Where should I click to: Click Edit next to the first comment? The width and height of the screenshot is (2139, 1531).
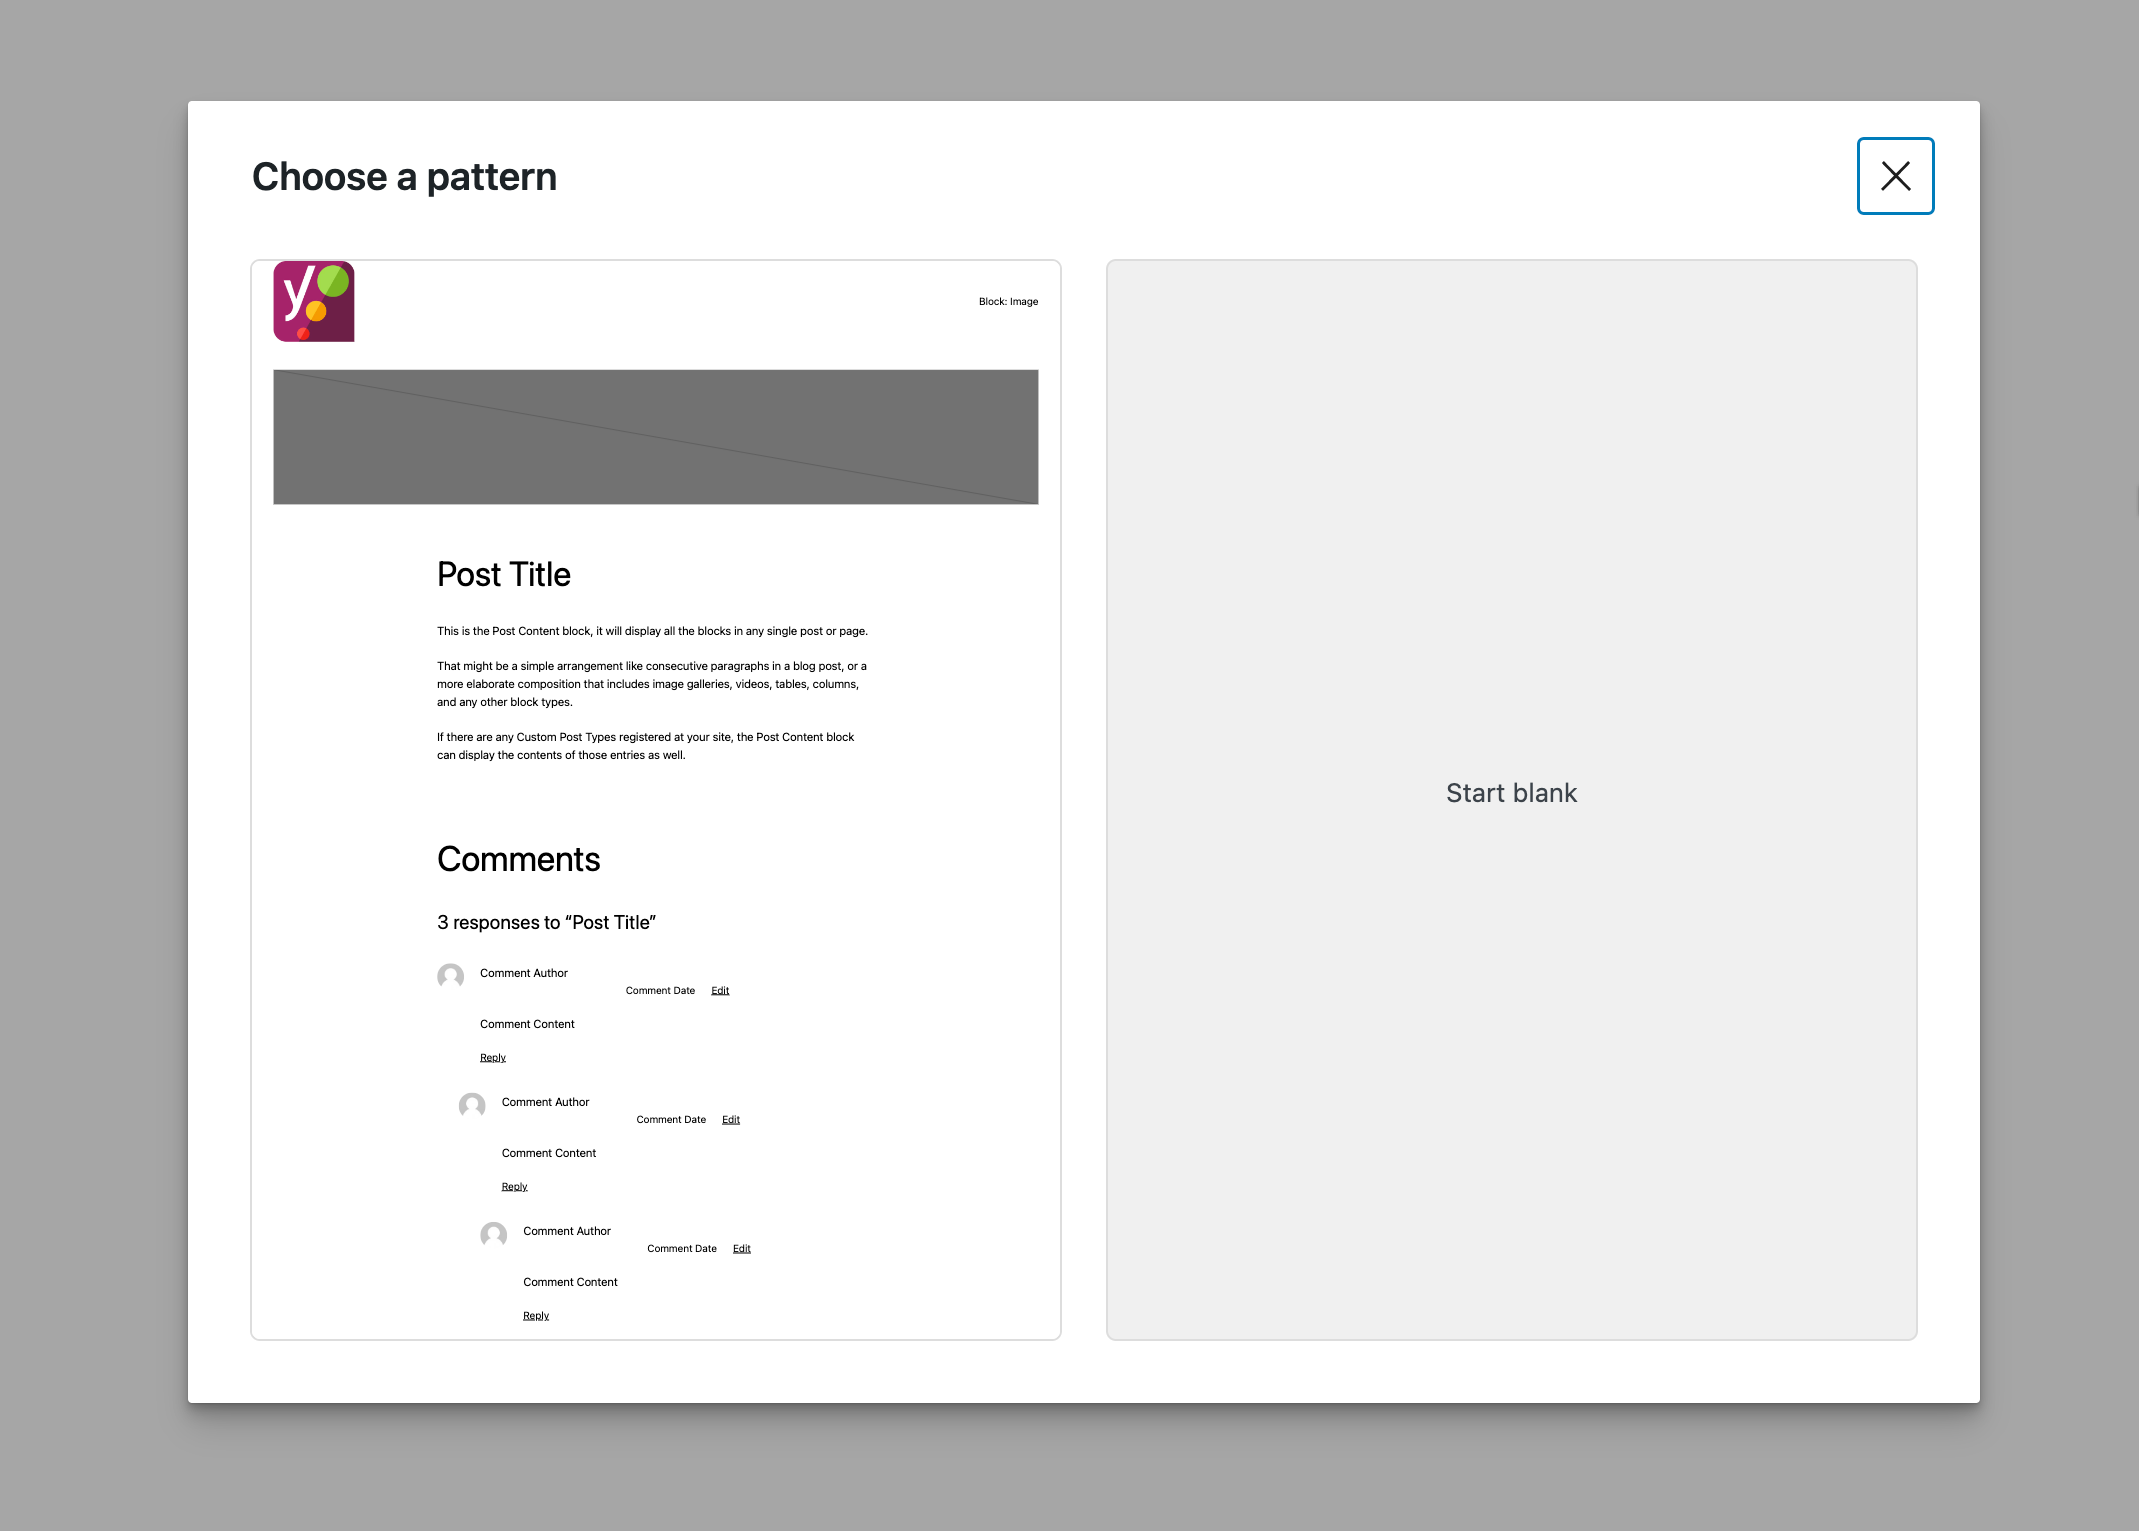click(x=719, y=990)
